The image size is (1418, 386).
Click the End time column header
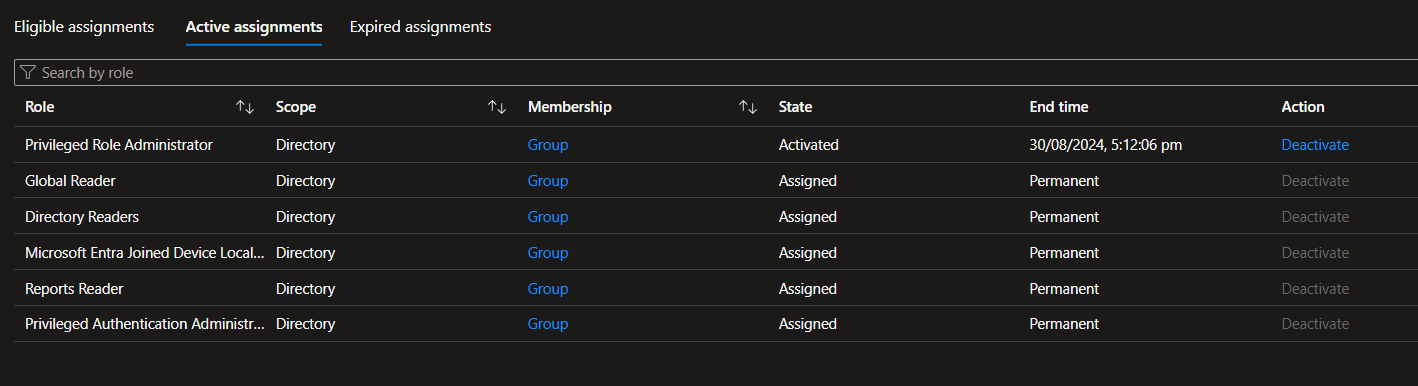[1059, 107]
